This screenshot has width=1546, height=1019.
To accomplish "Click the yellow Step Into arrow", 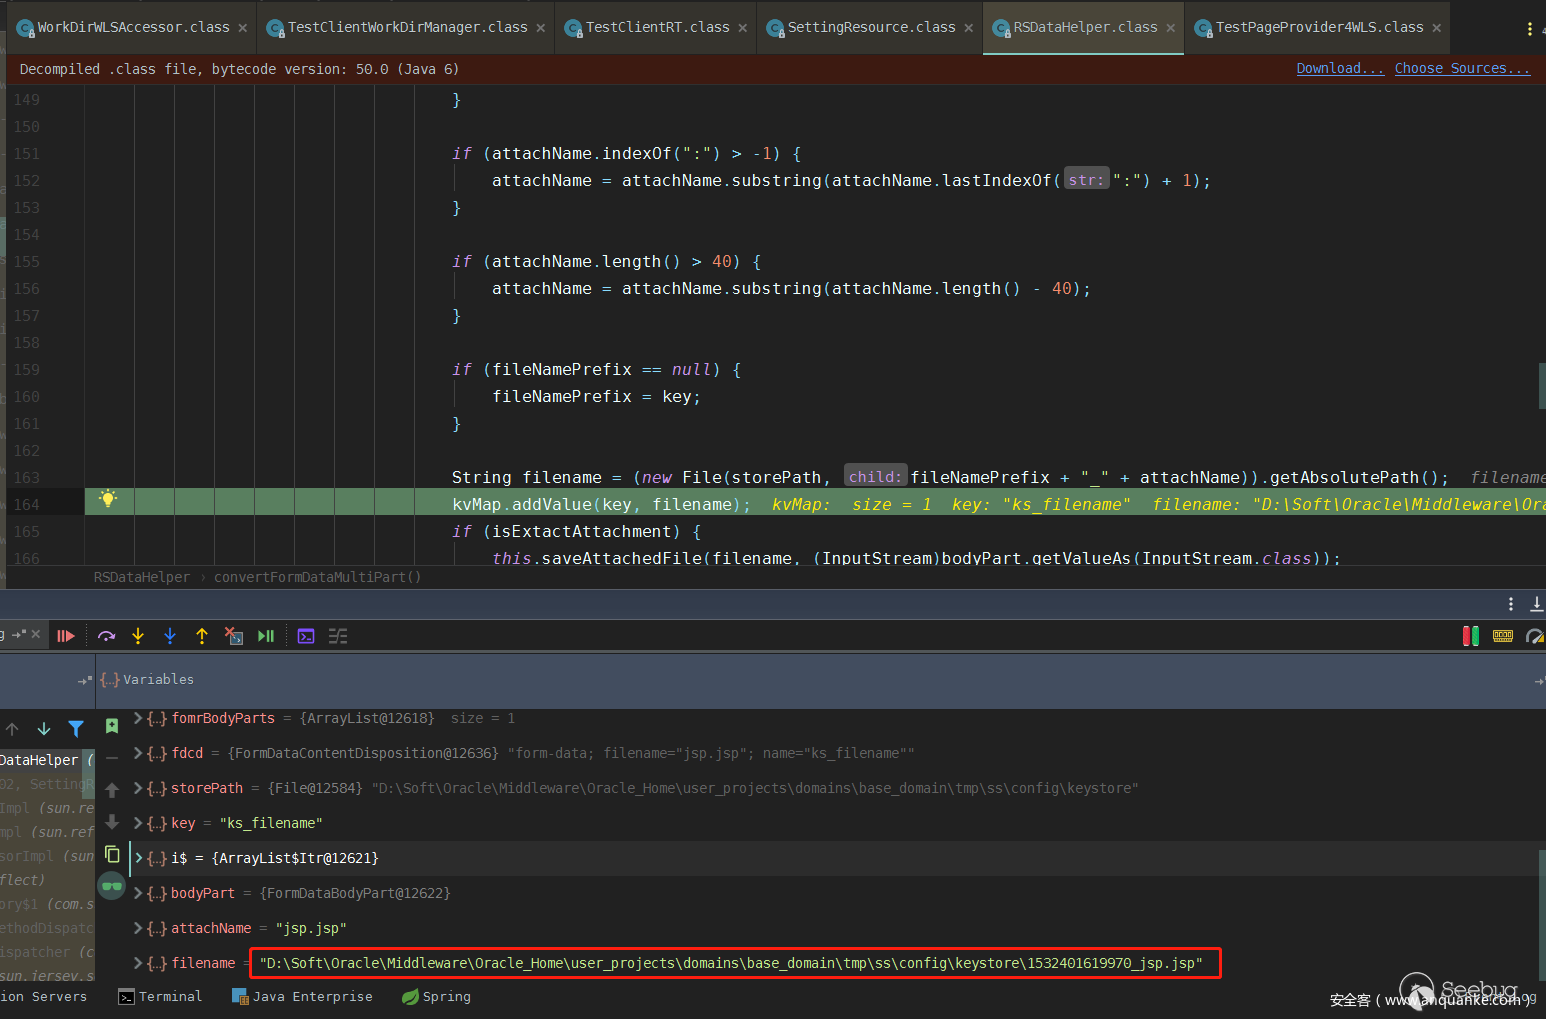I will click(x=138, y=636).
